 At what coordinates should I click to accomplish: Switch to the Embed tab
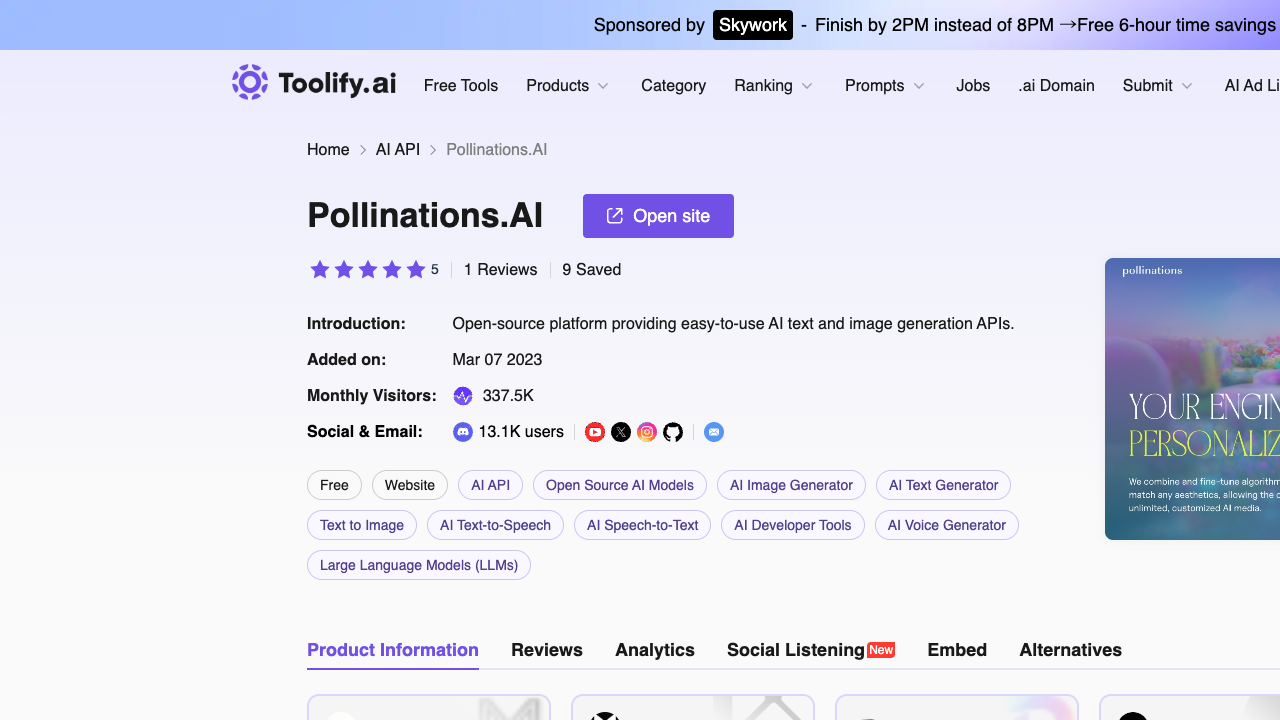(957, 650)
